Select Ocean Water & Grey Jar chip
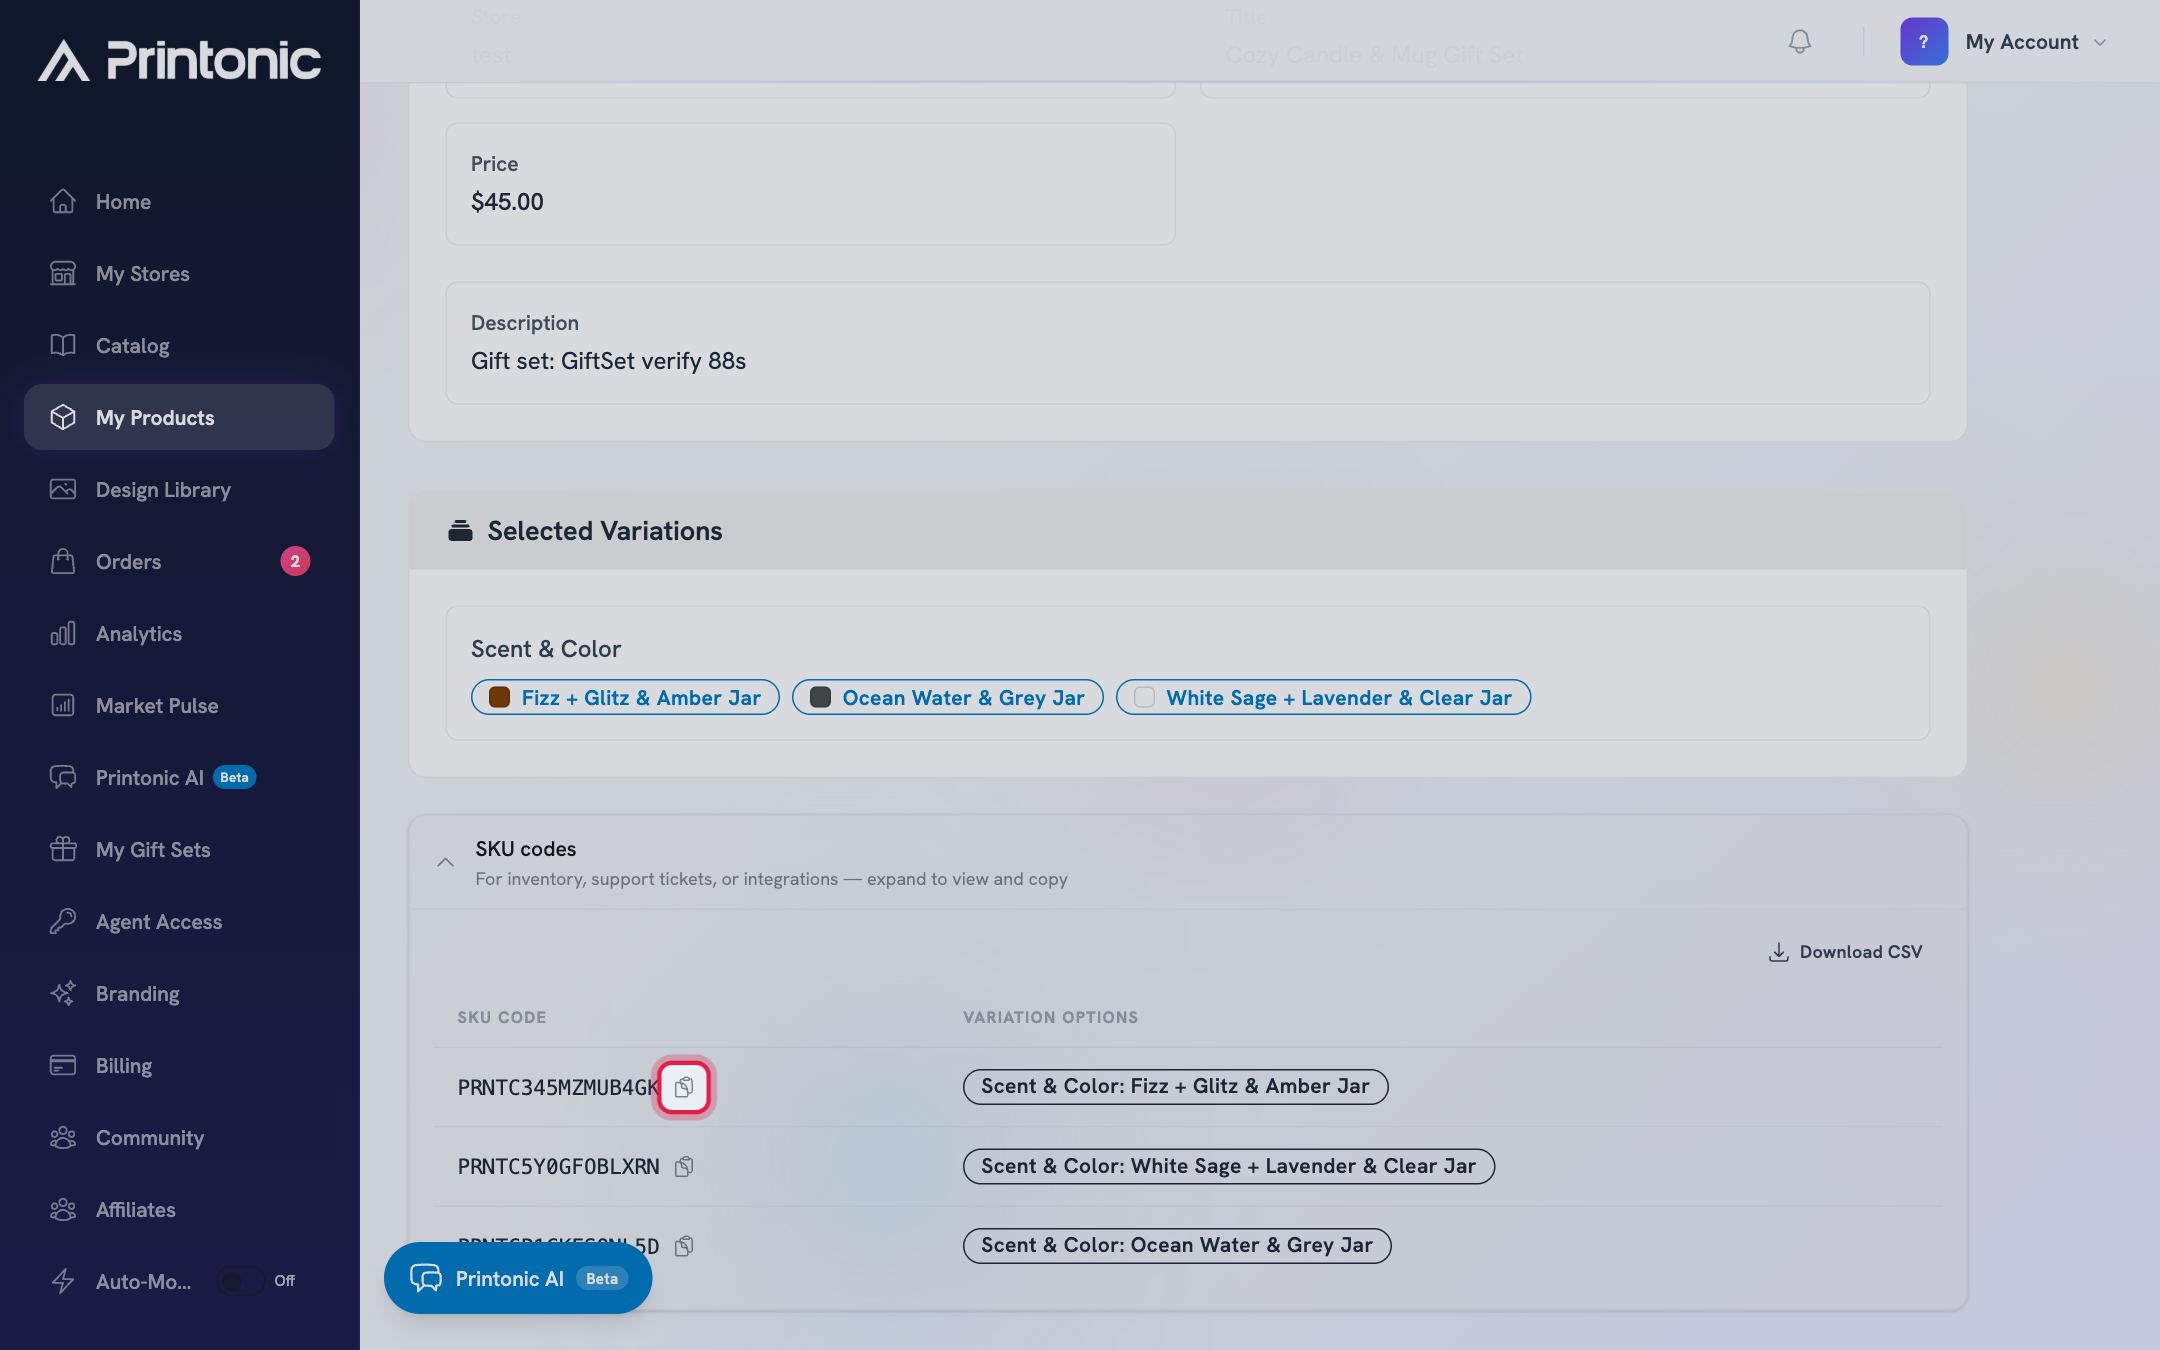This screenshot has width=2160, height=1350. [947, 698]
